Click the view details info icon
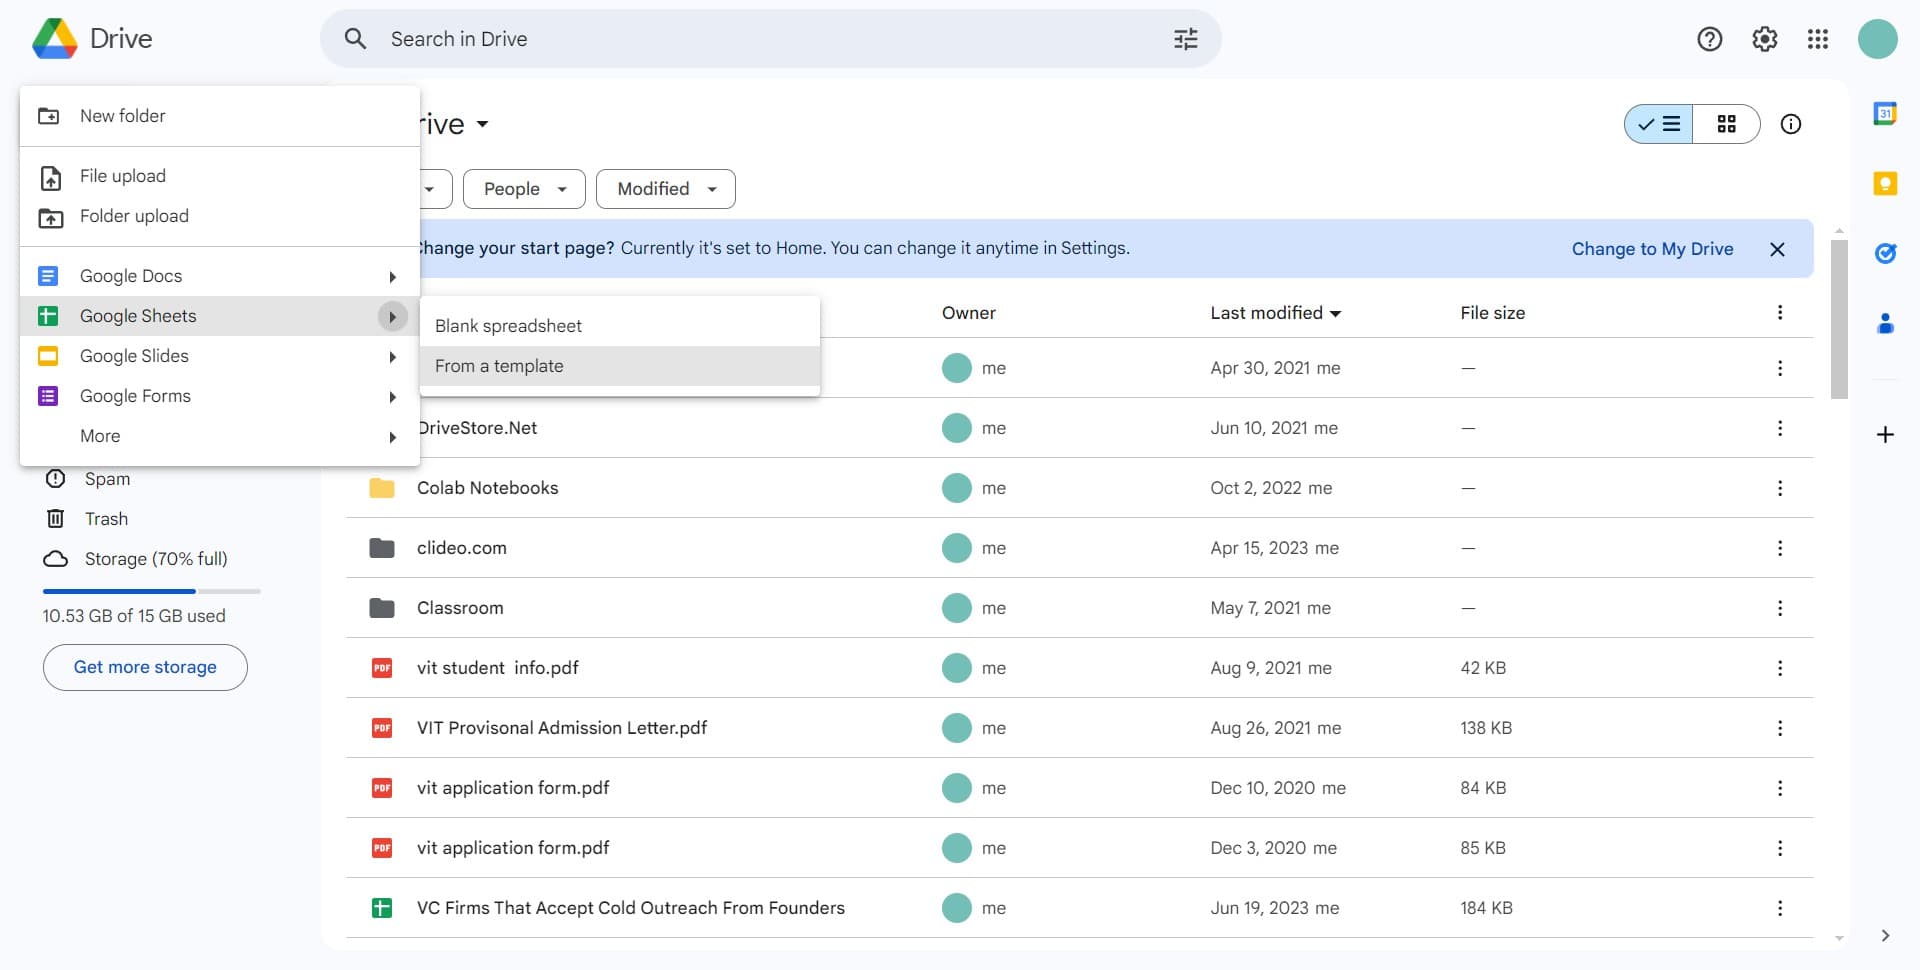 1790,124
